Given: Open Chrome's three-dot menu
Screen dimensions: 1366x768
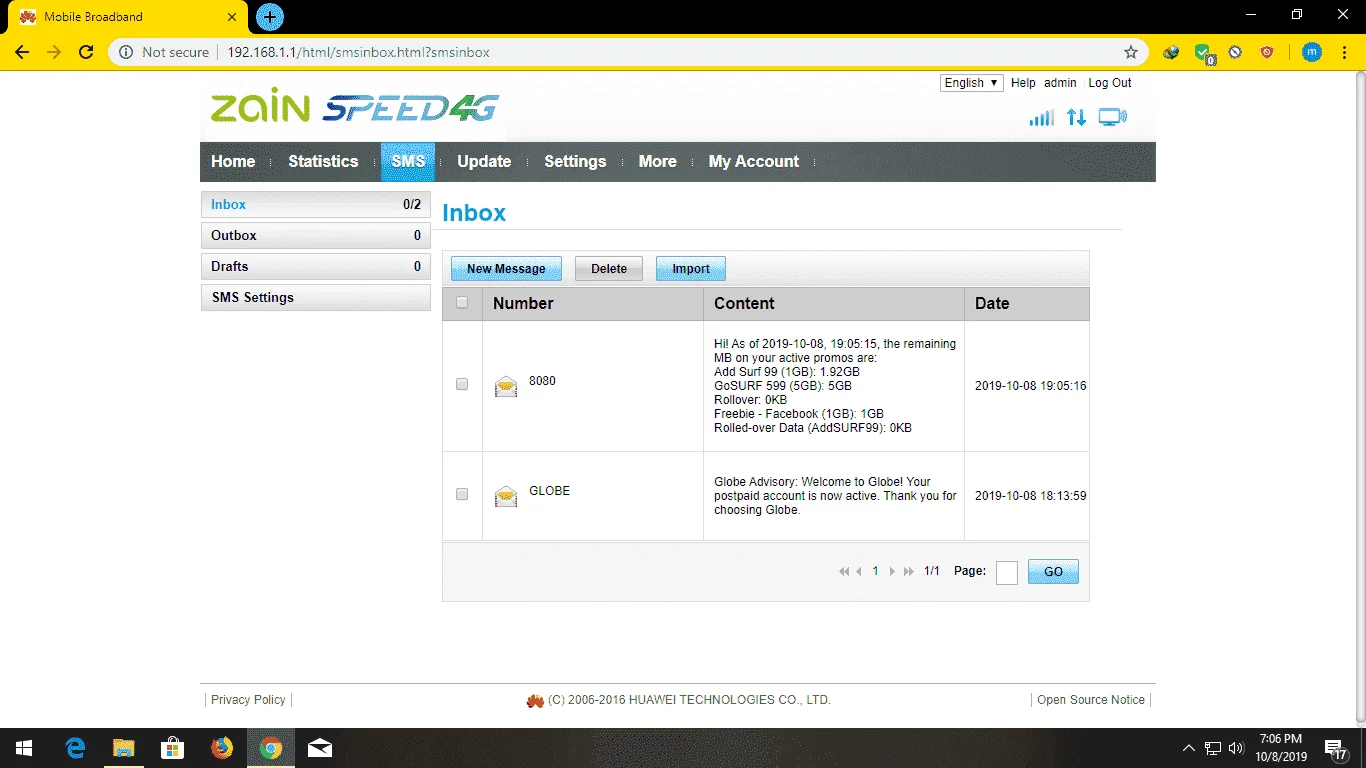Looking at the screenshot, I should [x=1345, y=52].
